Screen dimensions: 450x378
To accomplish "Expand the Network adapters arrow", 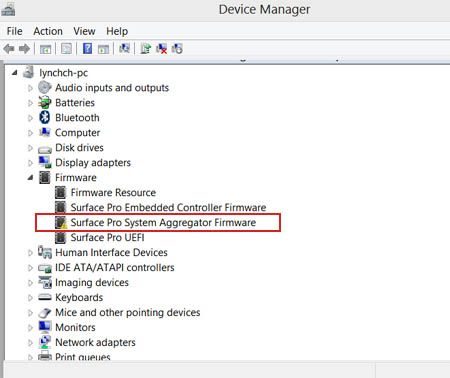I will pyautogui.click(x=30, y=343).
